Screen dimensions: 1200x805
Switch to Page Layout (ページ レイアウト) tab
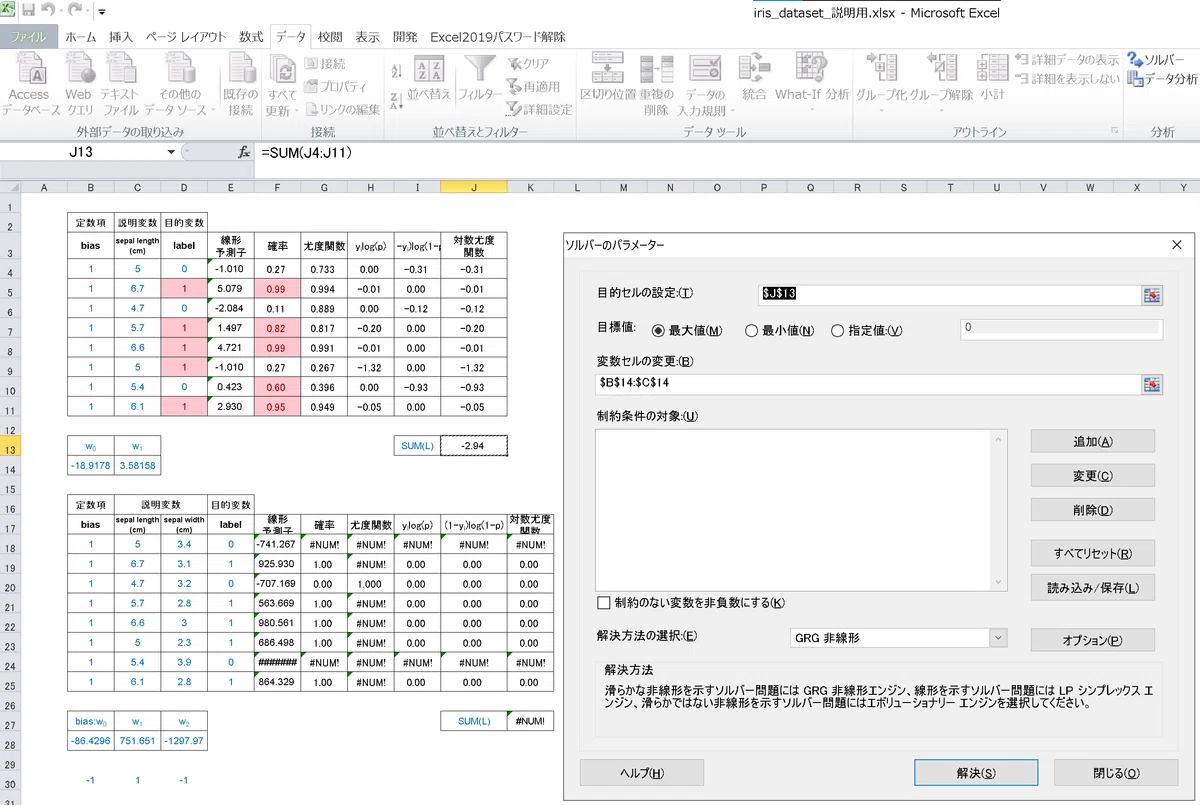[186, 37]
